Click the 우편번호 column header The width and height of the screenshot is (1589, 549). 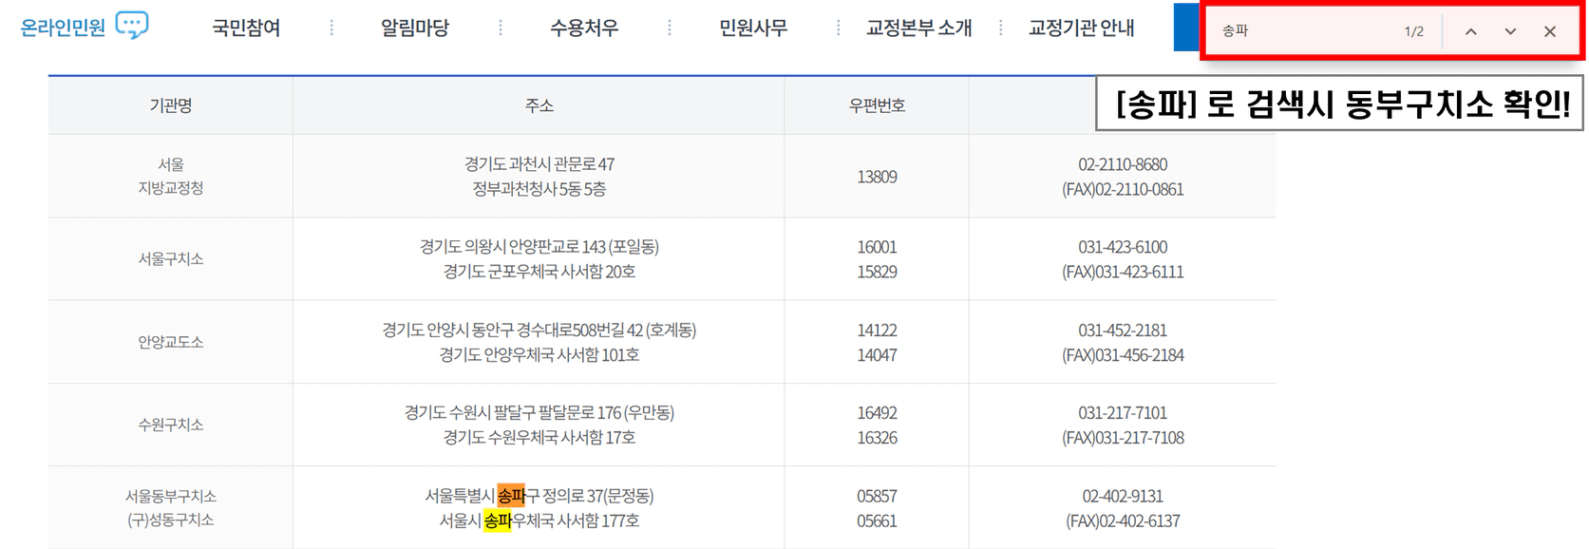pyautogui.click(x=877, y=105)
